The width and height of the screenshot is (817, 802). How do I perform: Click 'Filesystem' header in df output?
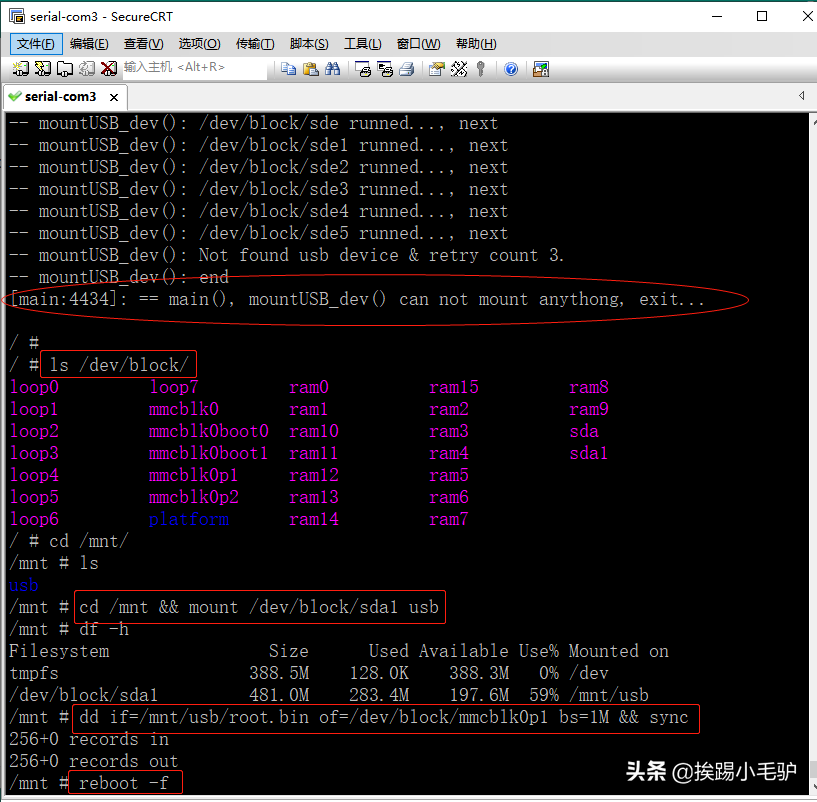[59, 651]
